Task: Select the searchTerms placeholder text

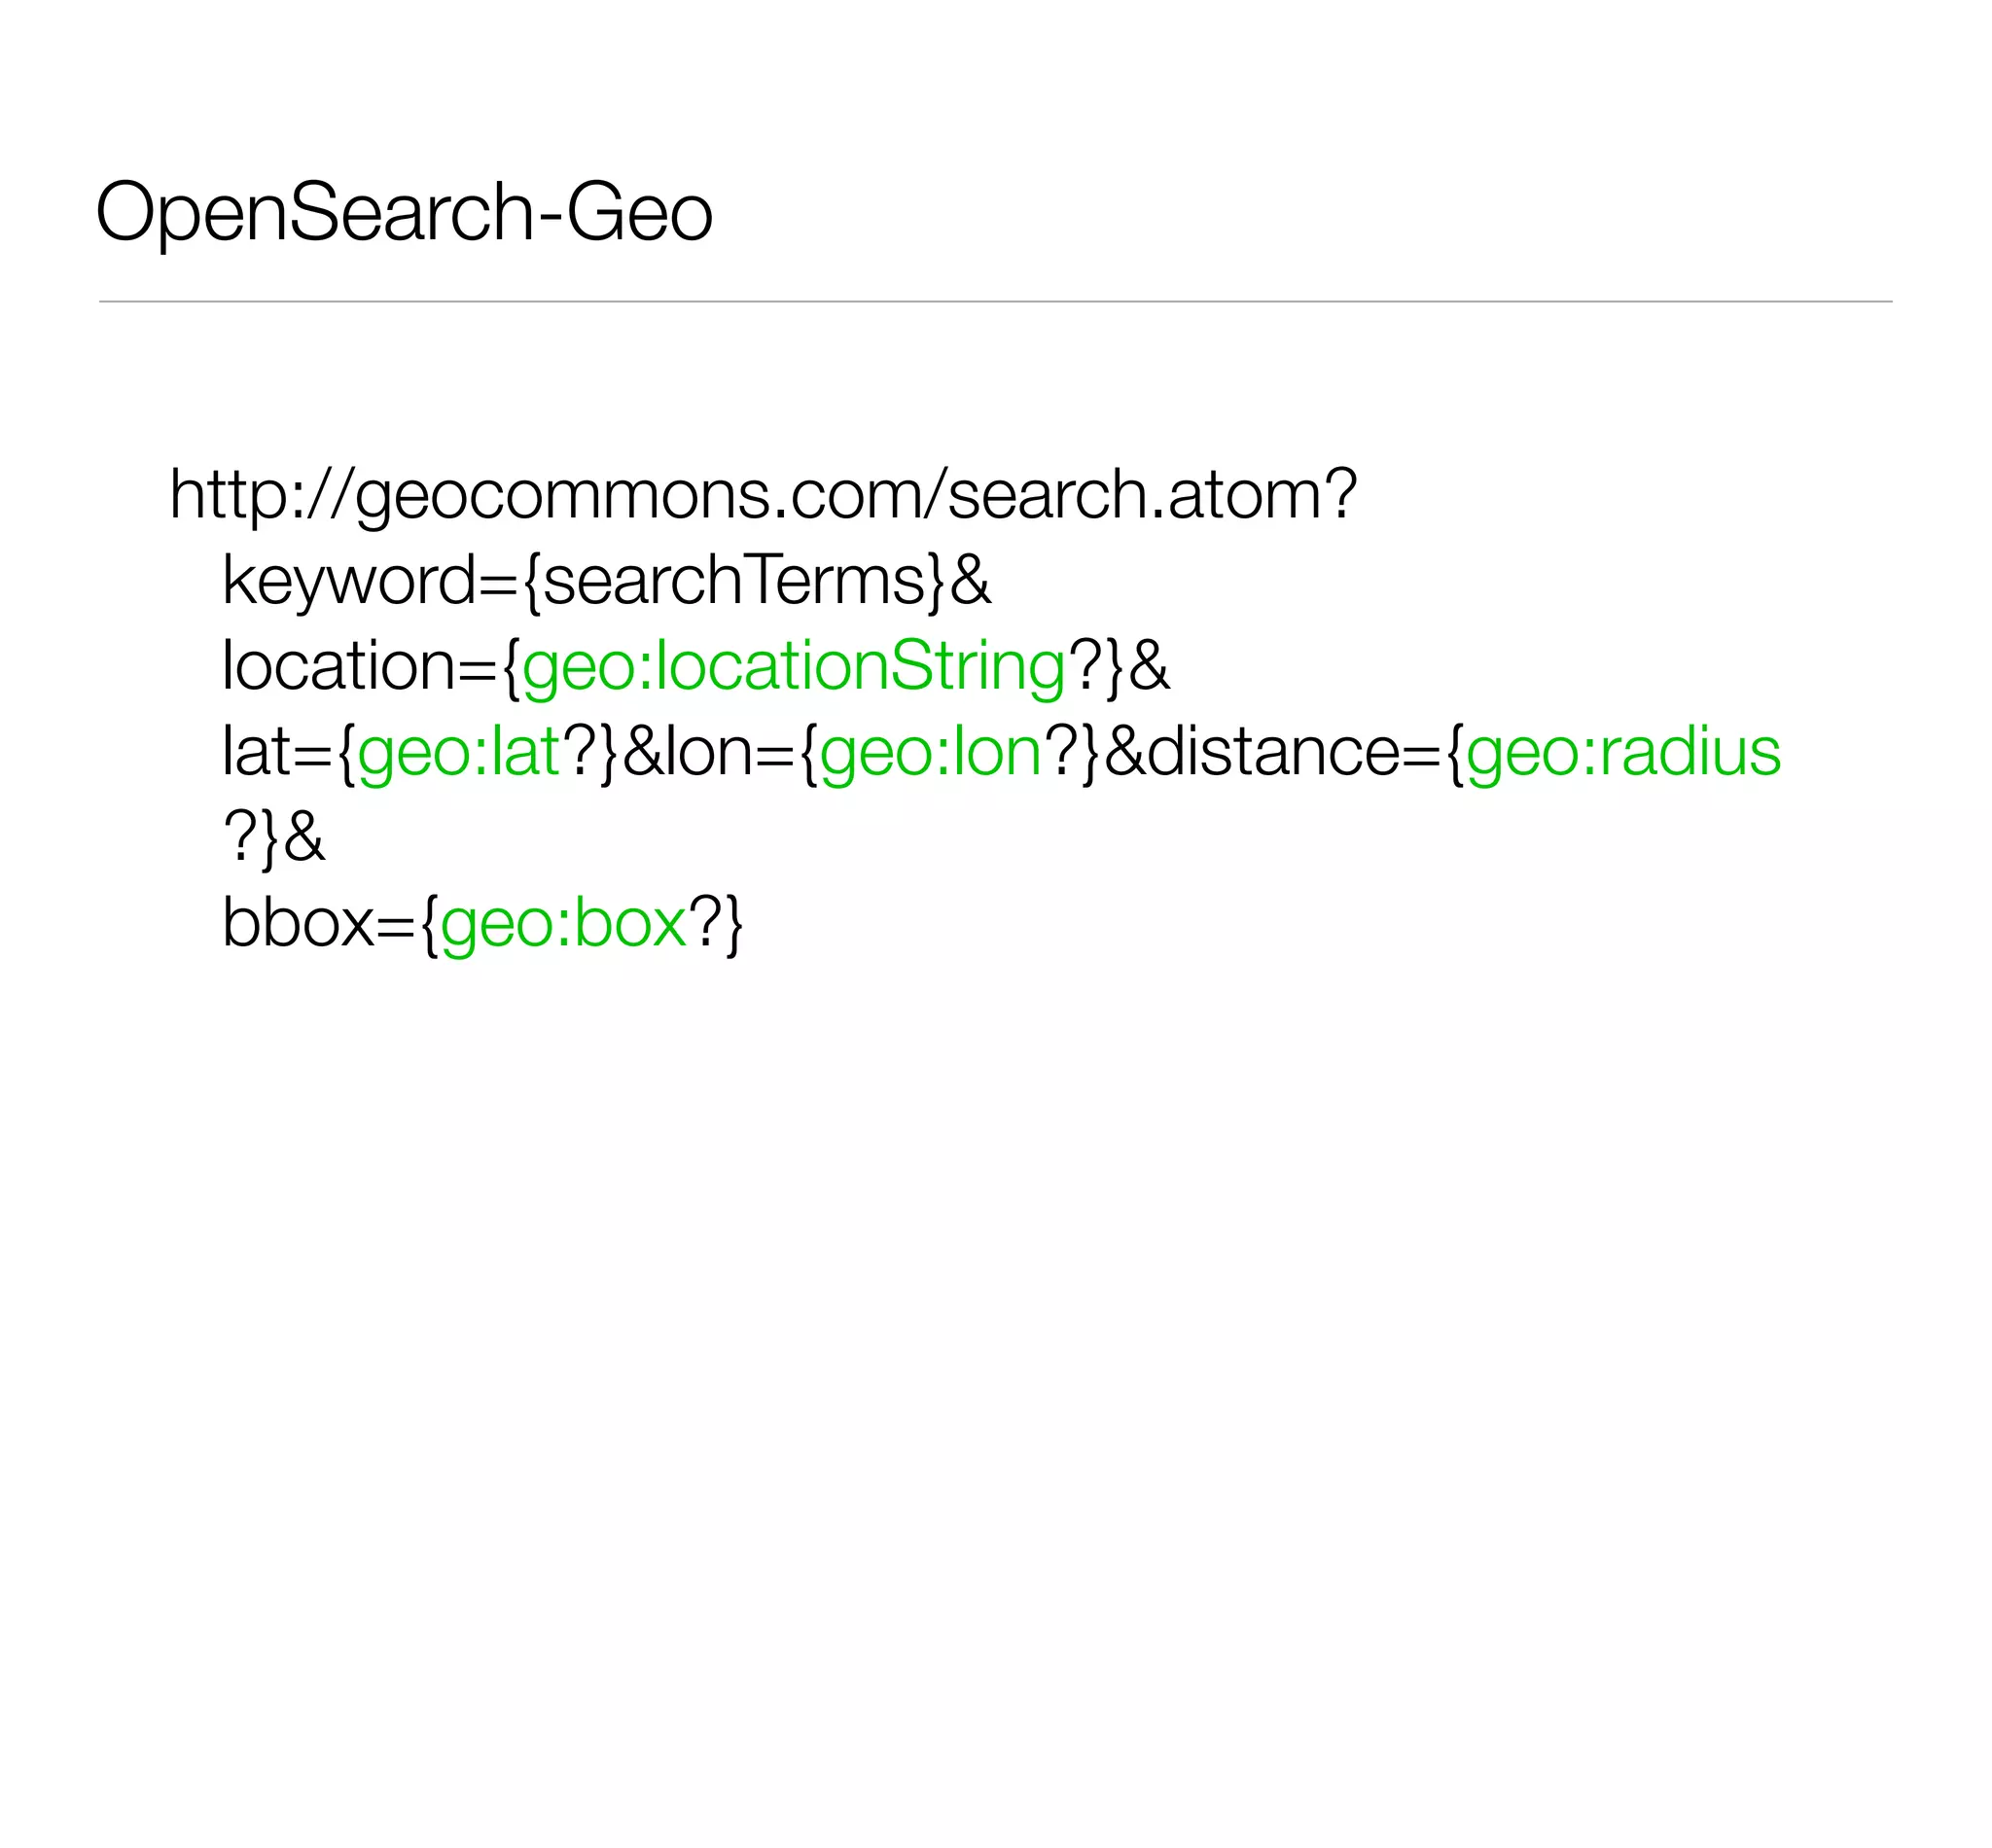Action: point(735,581)
